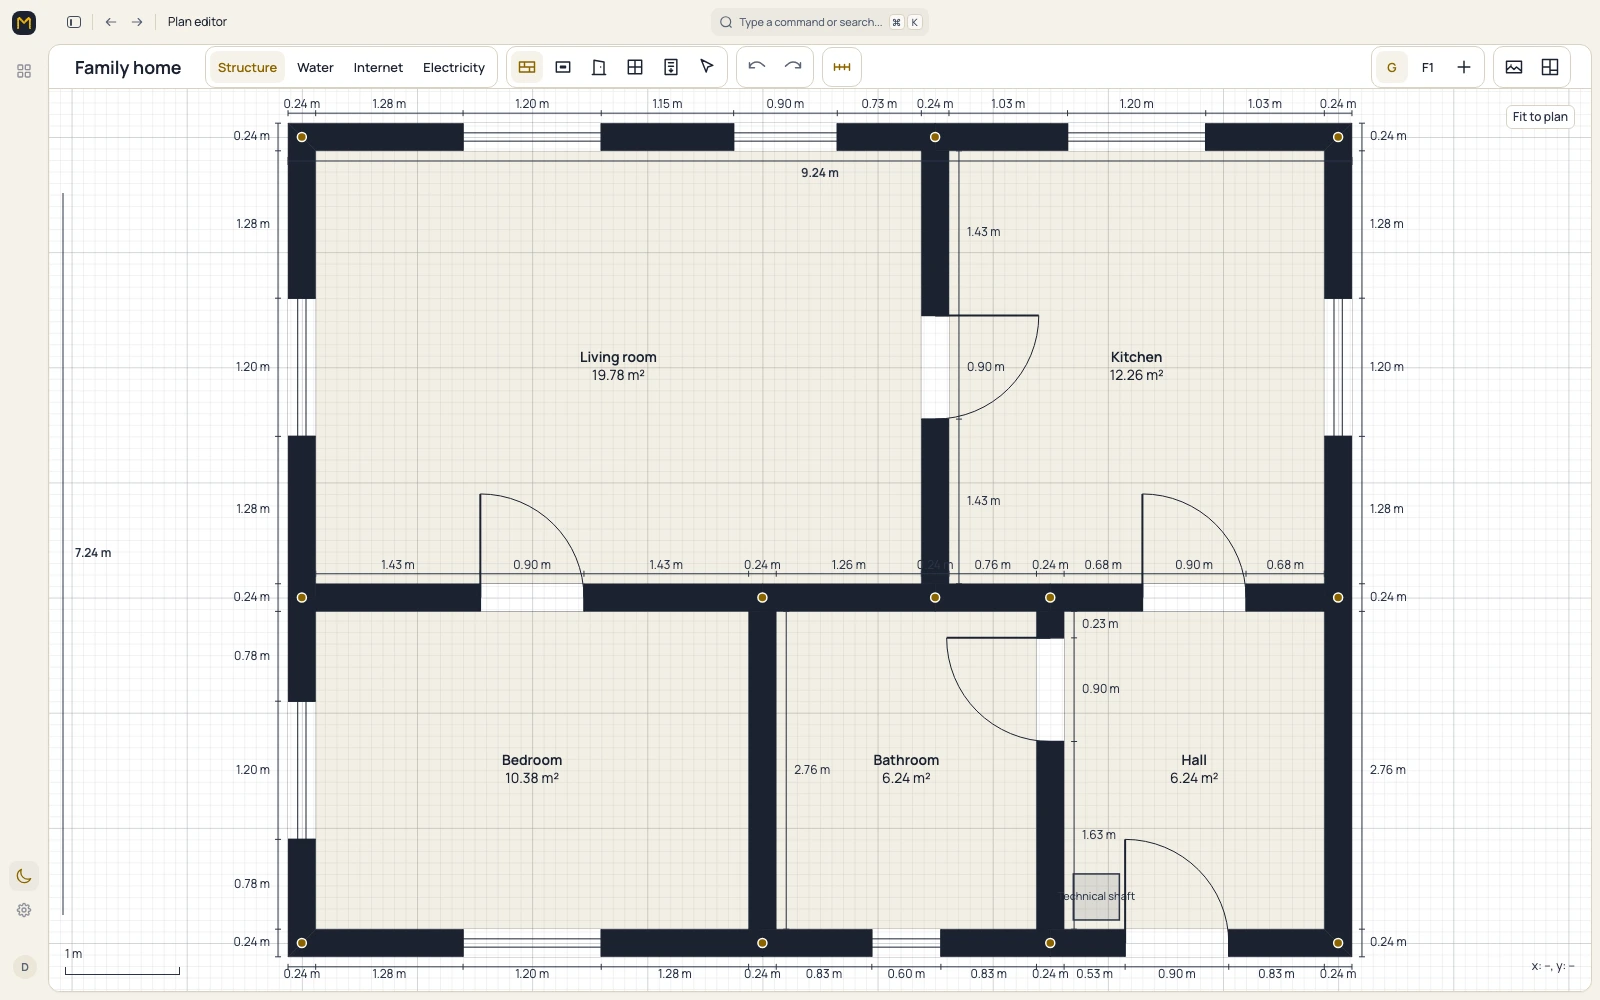Select the opening tool next to walls
The width and height of the screenshot is (1600, 1000).
(563, 67)
